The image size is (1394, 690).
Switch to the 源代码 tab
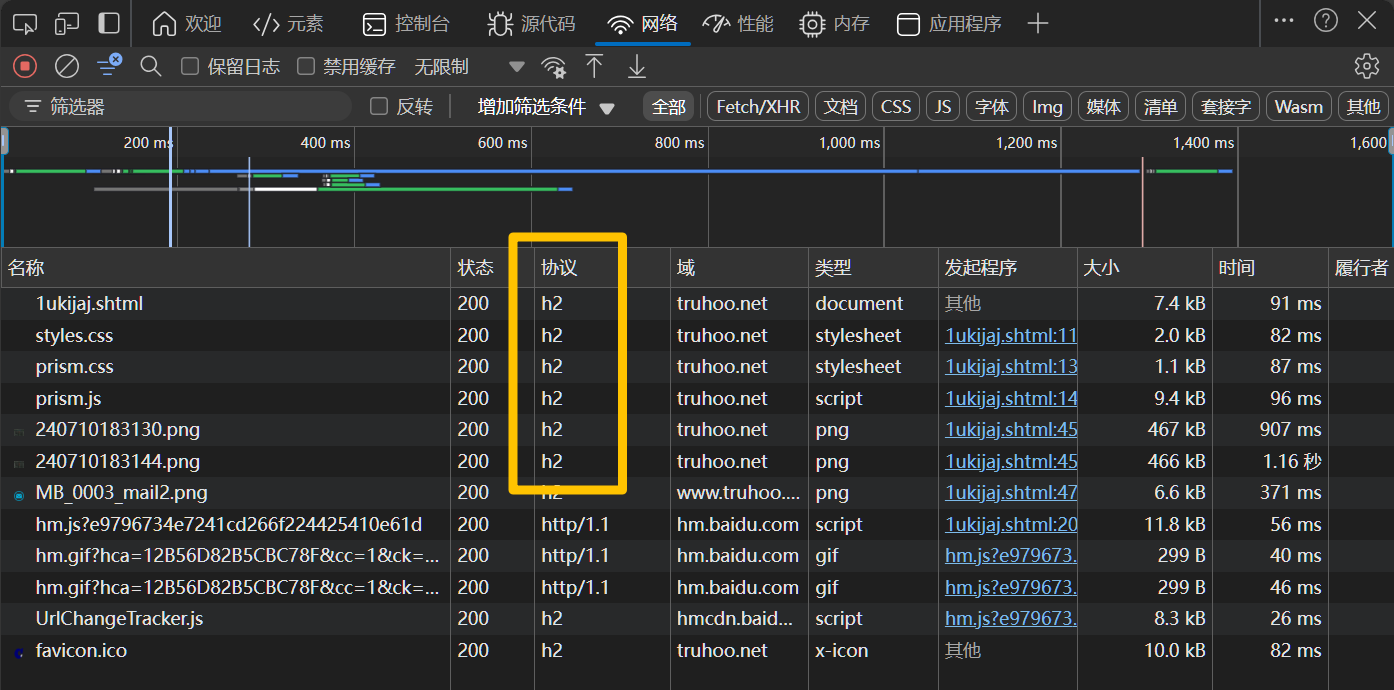click(531, 24)
